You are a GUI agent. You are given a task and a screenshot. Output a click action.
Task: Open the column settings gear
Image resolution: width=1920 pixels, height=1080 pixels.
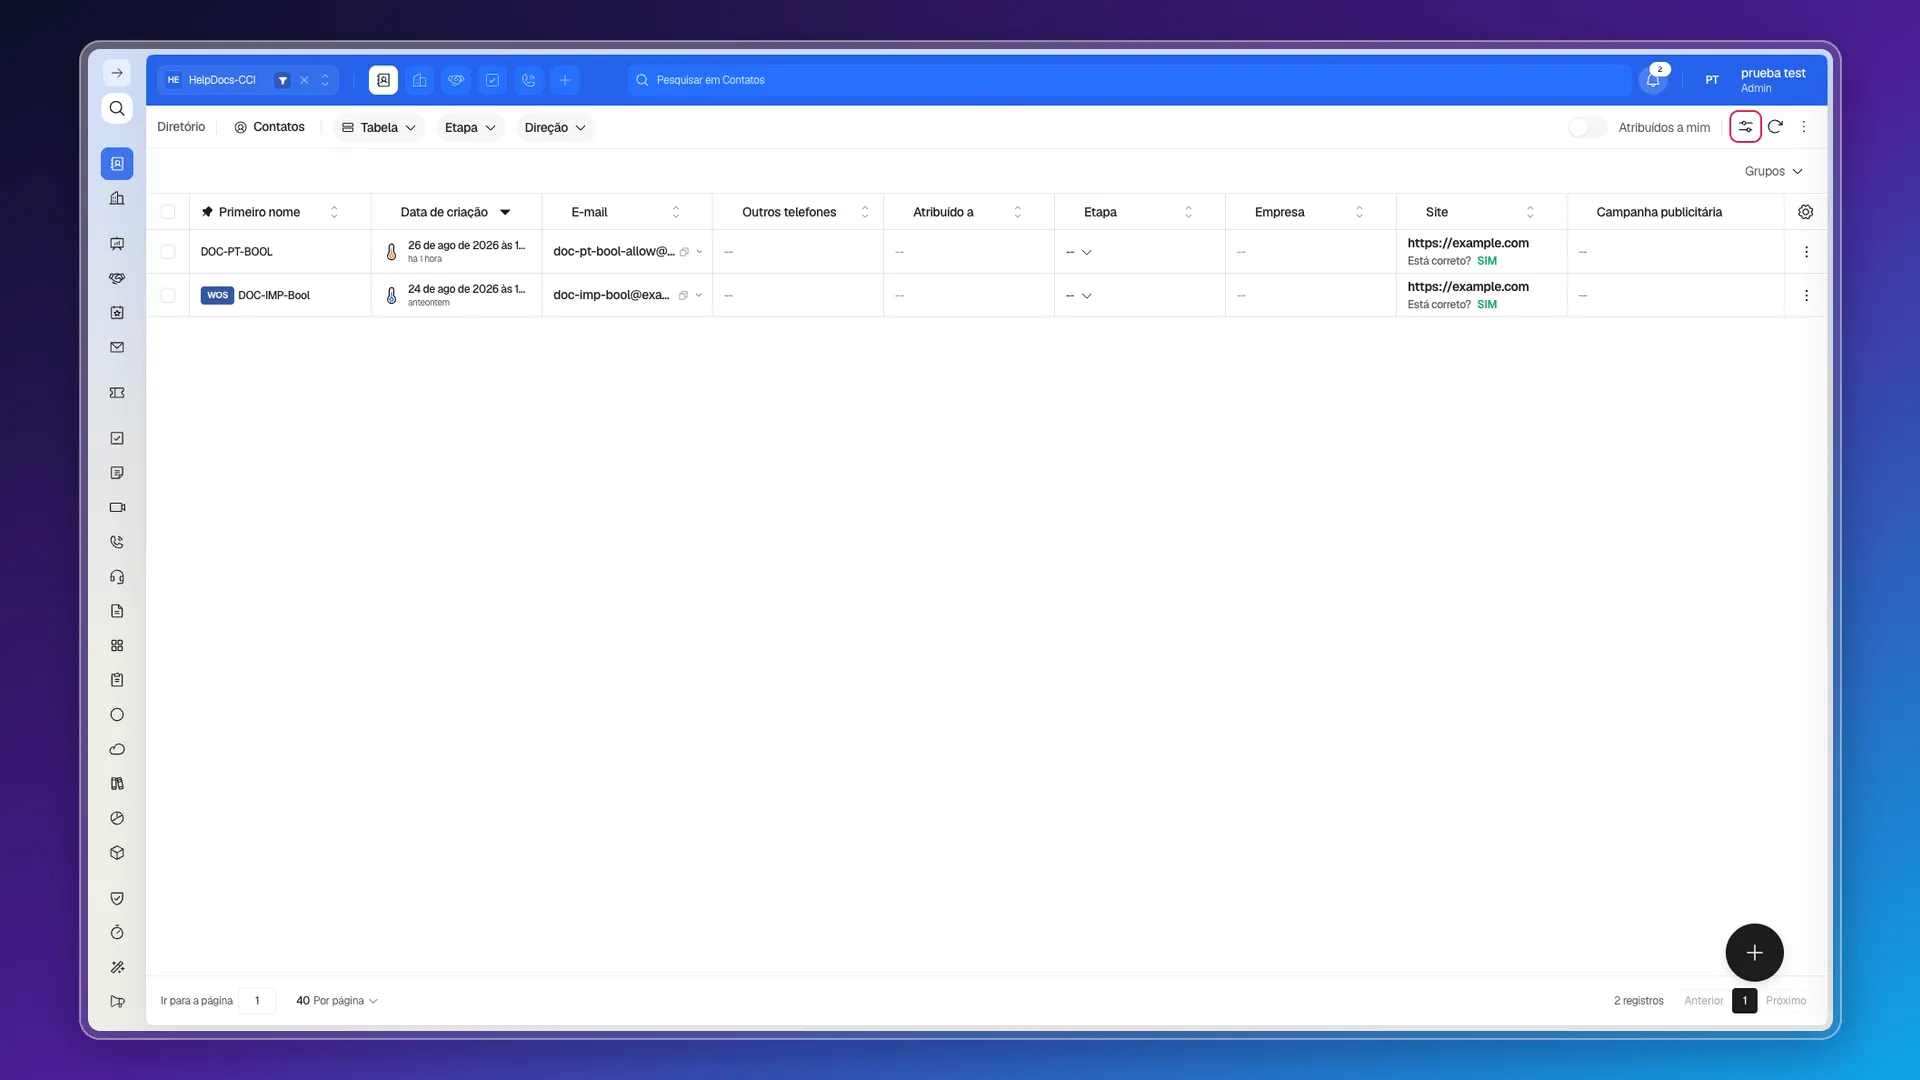1805,212
